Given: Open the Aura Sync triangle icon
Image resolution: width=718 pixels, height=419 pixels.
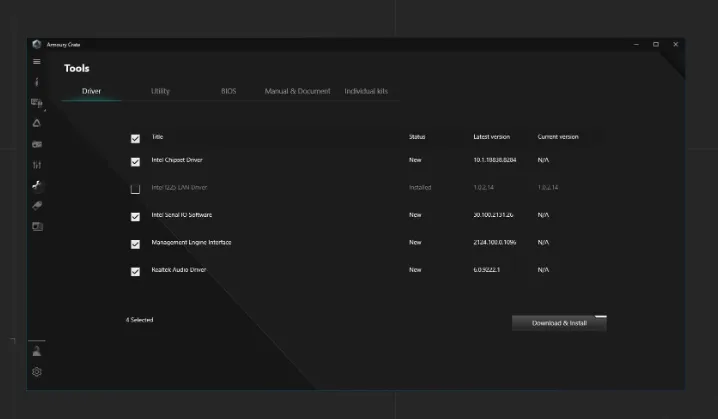Looking at the screenshot, I should coord(37,123).
